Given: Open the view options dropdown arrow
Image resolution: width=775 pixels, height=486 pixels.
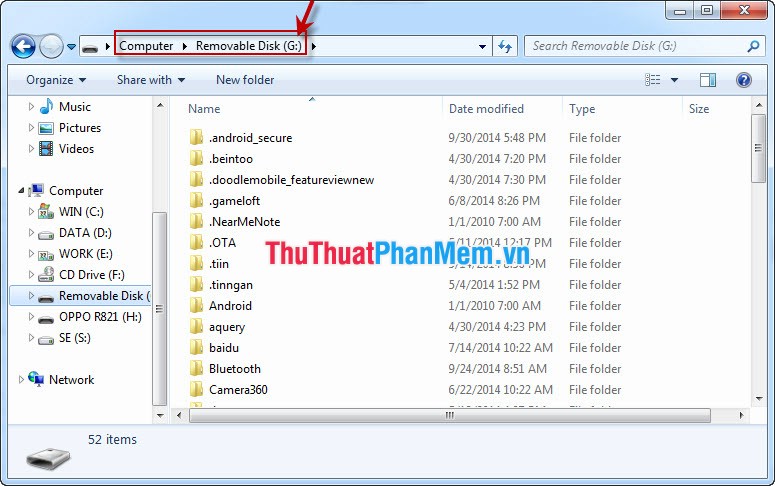Looking at the screenshot, I should pos(674,80).
